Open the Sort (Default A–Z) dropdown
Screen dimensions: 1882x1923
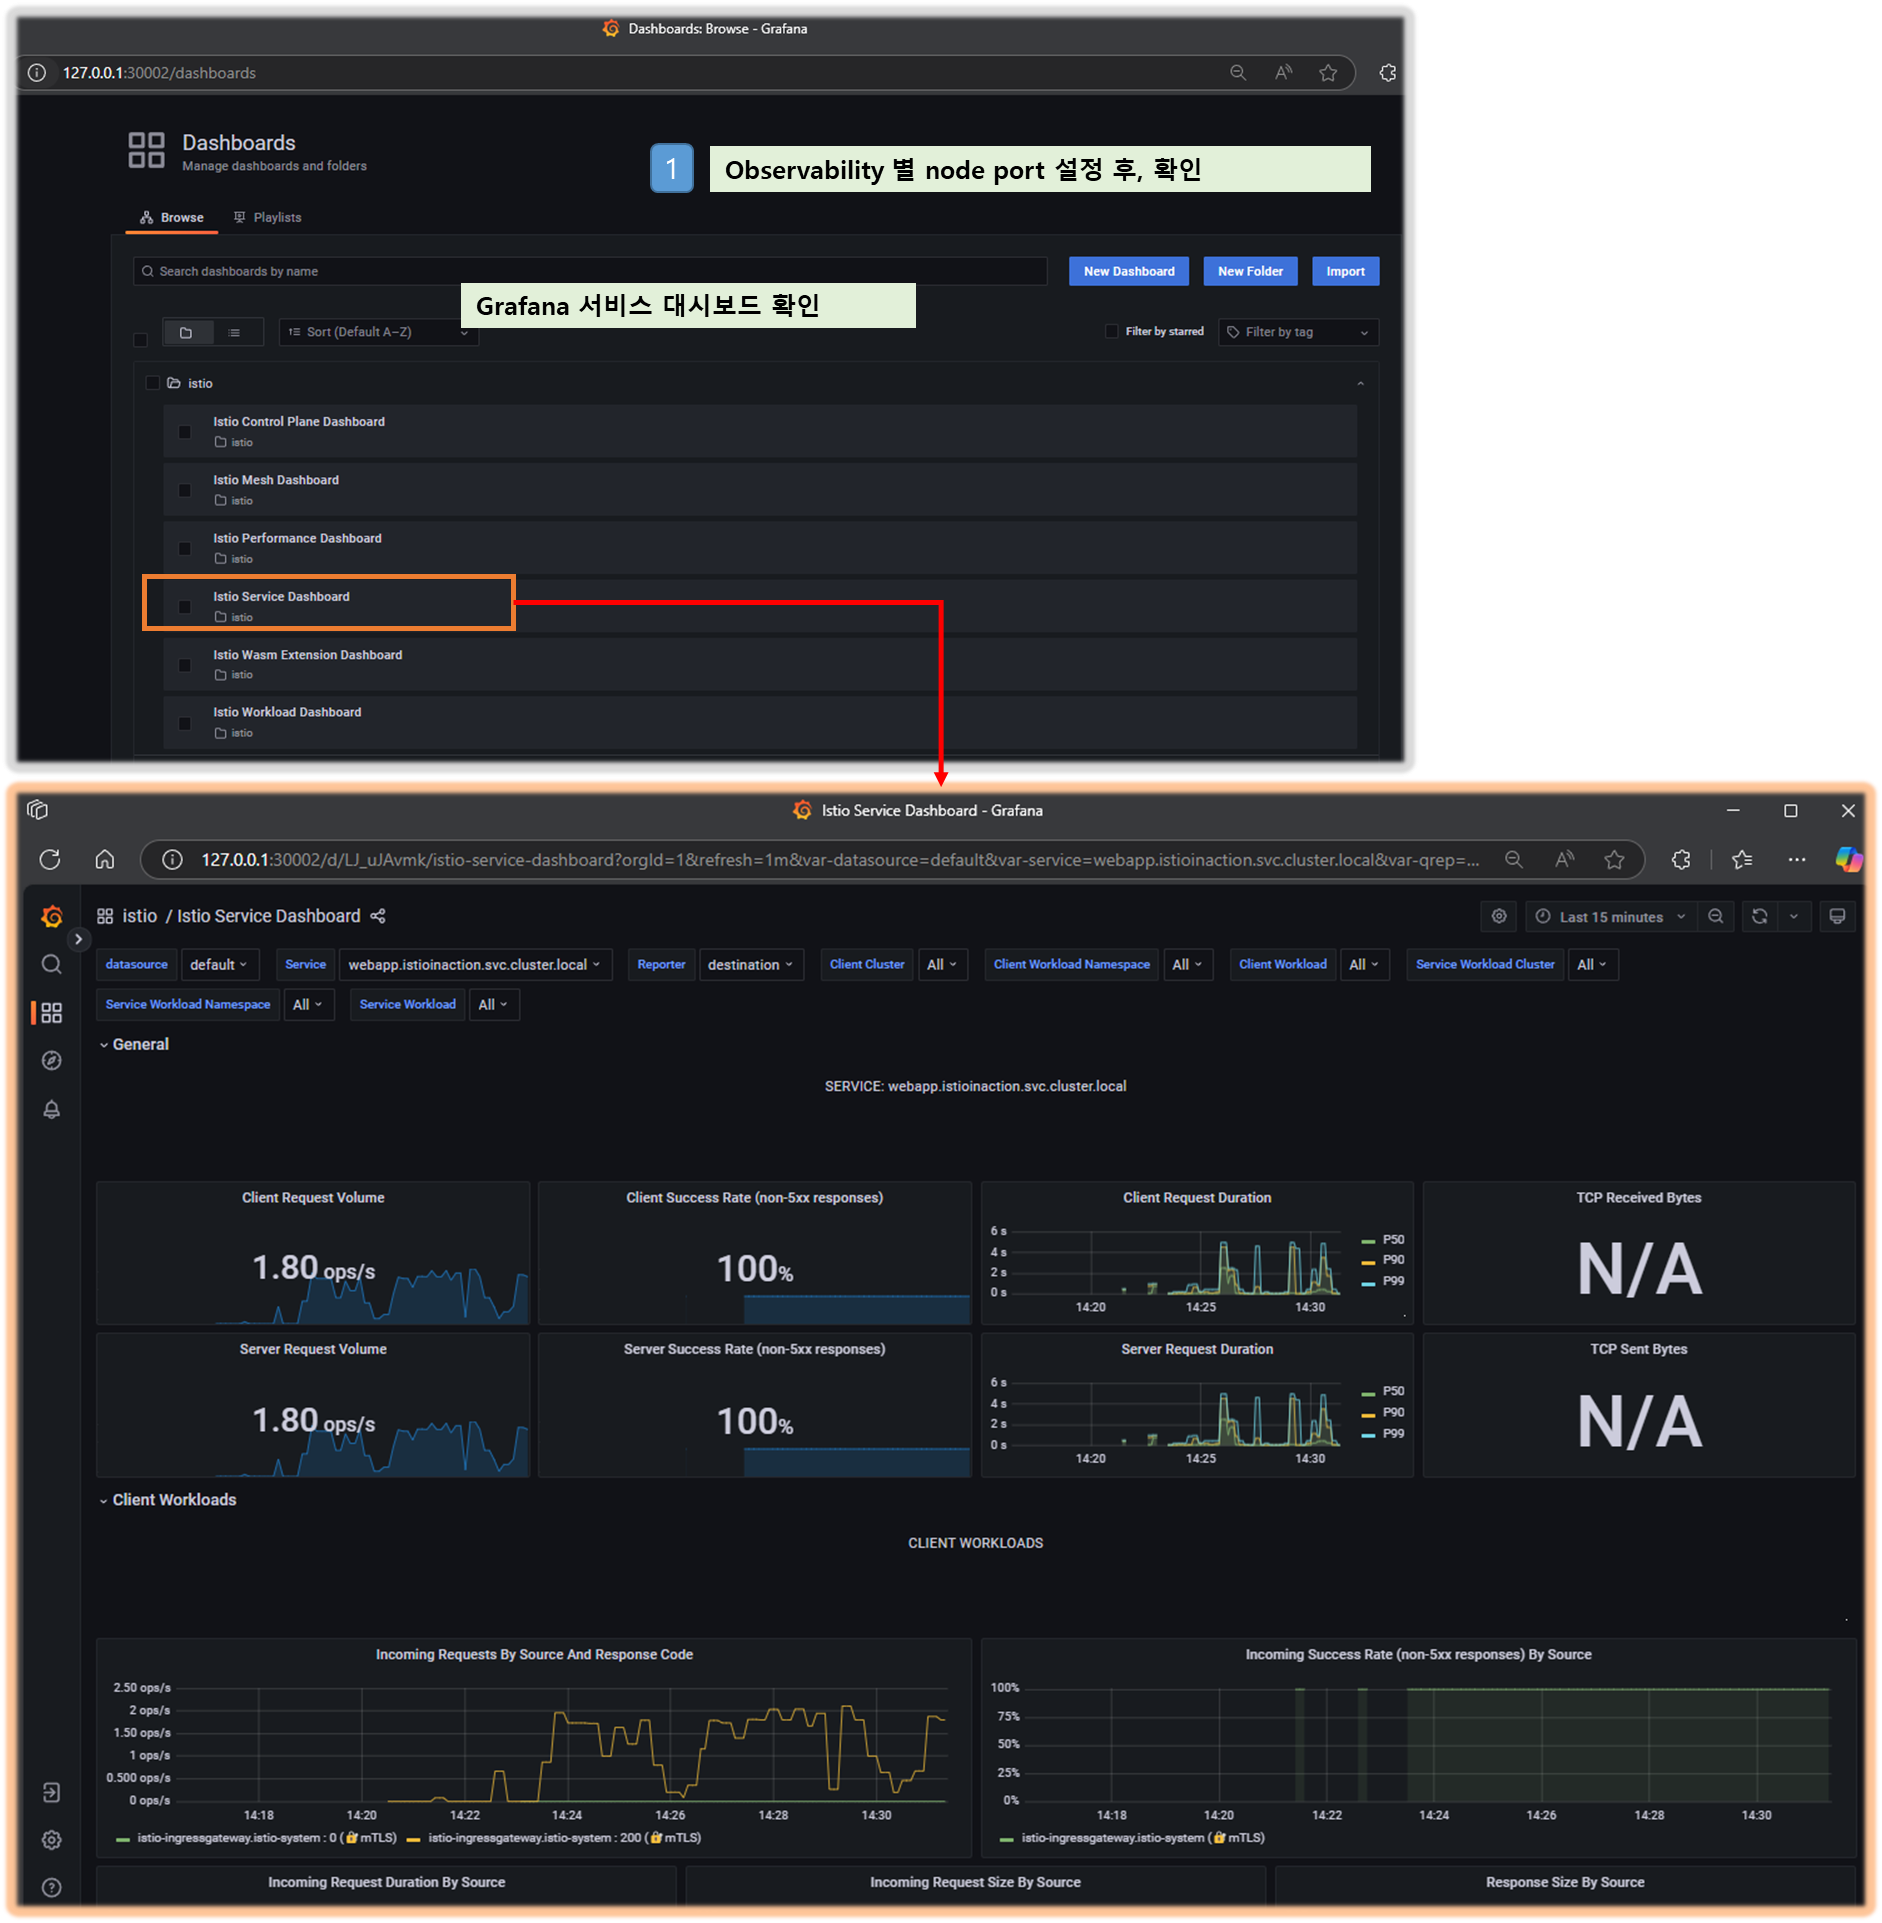tap(379, 332)
